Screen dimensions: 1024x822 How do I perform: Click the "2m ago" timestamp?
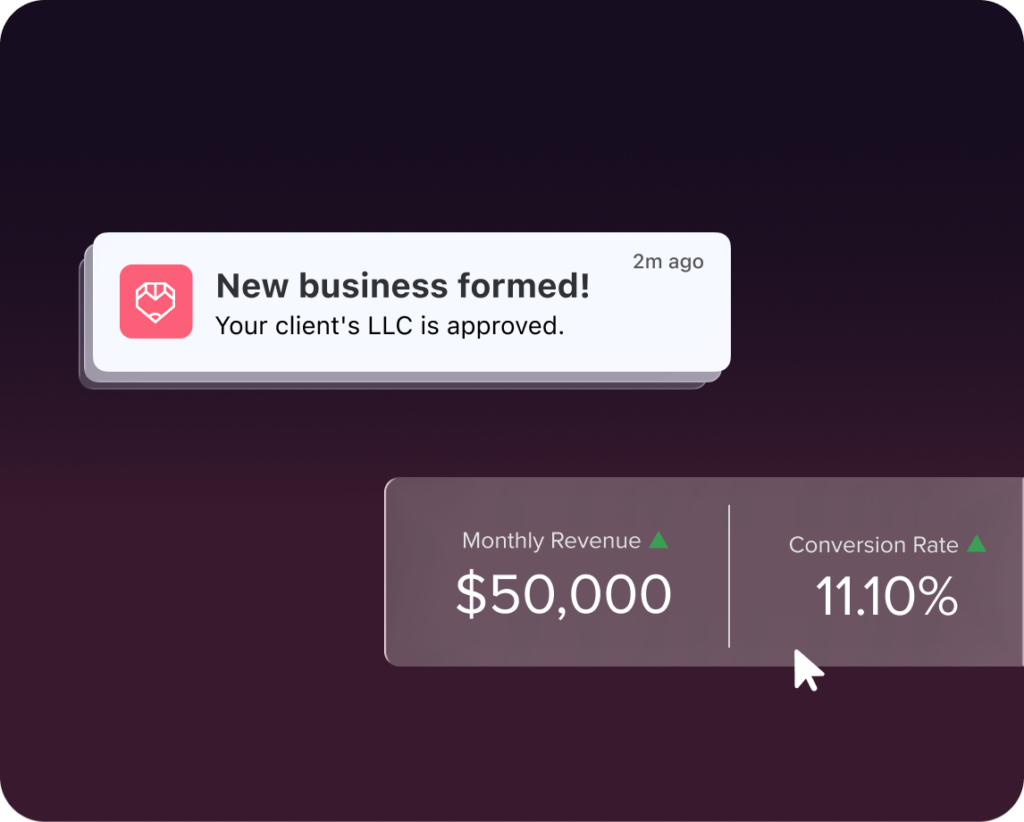point(668,262)
